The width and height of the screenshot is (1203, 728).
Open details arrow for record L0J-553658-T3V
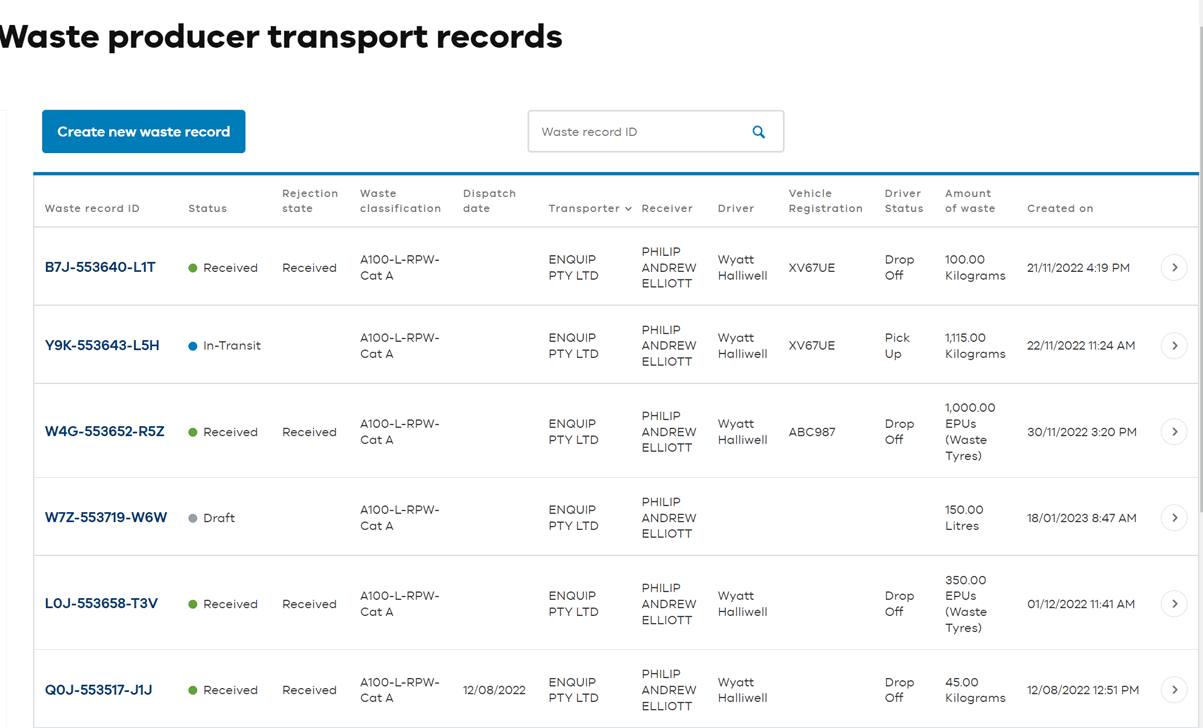click(1174, 604)
